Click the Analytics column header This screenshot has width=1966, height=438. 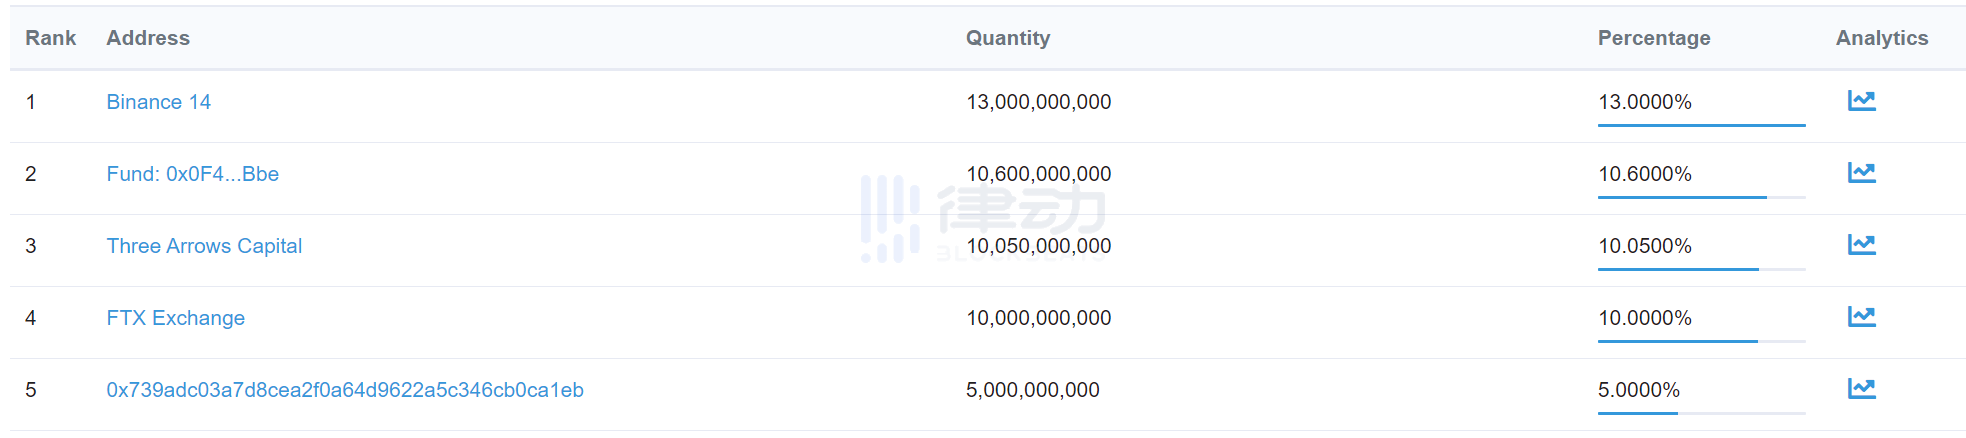tap(1881, 38)
